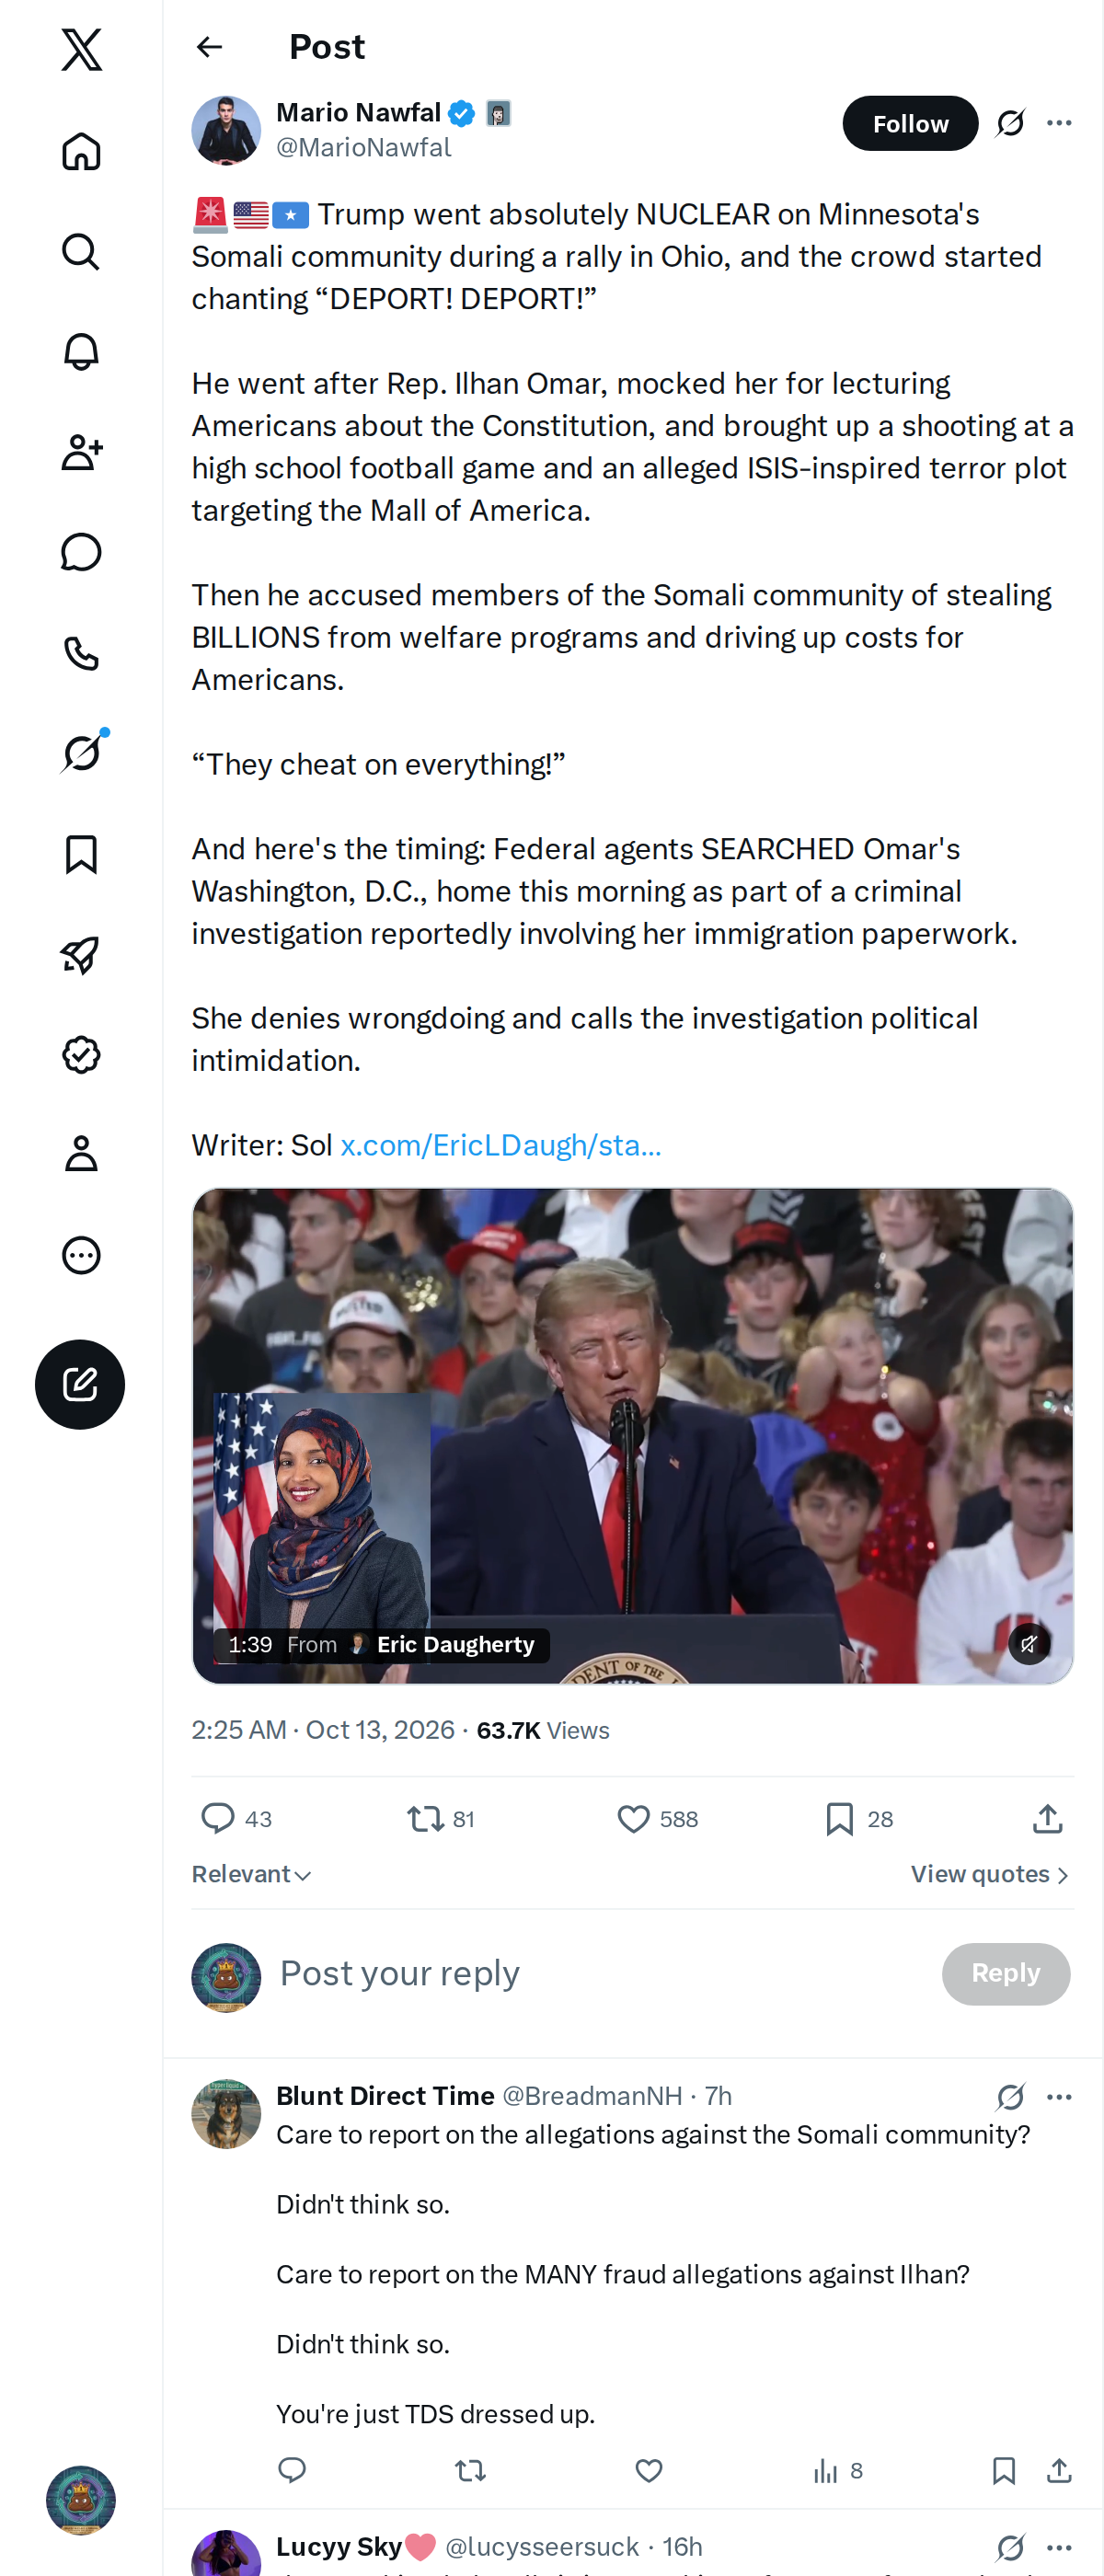Expand the Relevant reply sorting dropdown
Image resolution: width=1104 pixels, height=2576 pixels.
point(251,1874)
